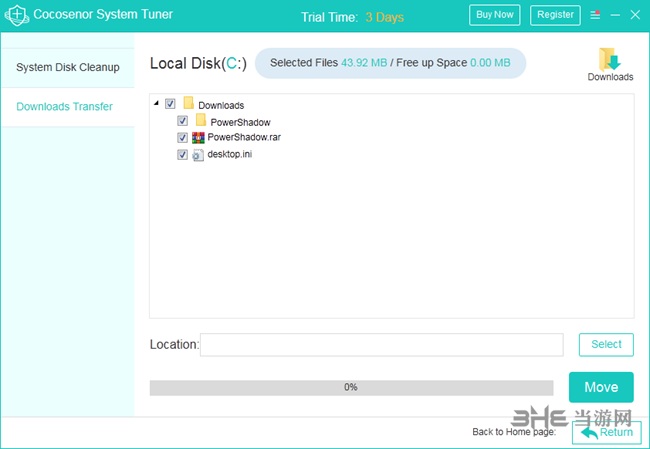Click the PowerShadow folder icon
Viewport: 650px width, 449px height.
point(201,120)
